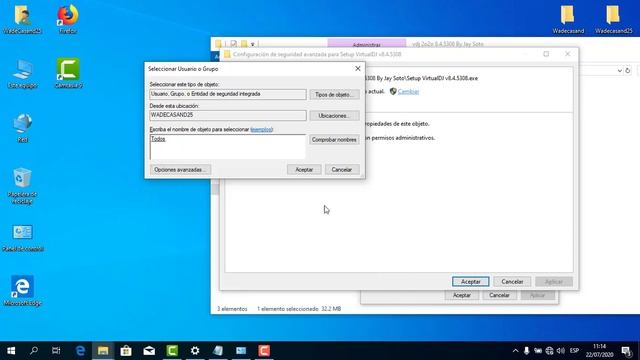
Task: Maximize the advanced security window
Action: coord(546,54)
